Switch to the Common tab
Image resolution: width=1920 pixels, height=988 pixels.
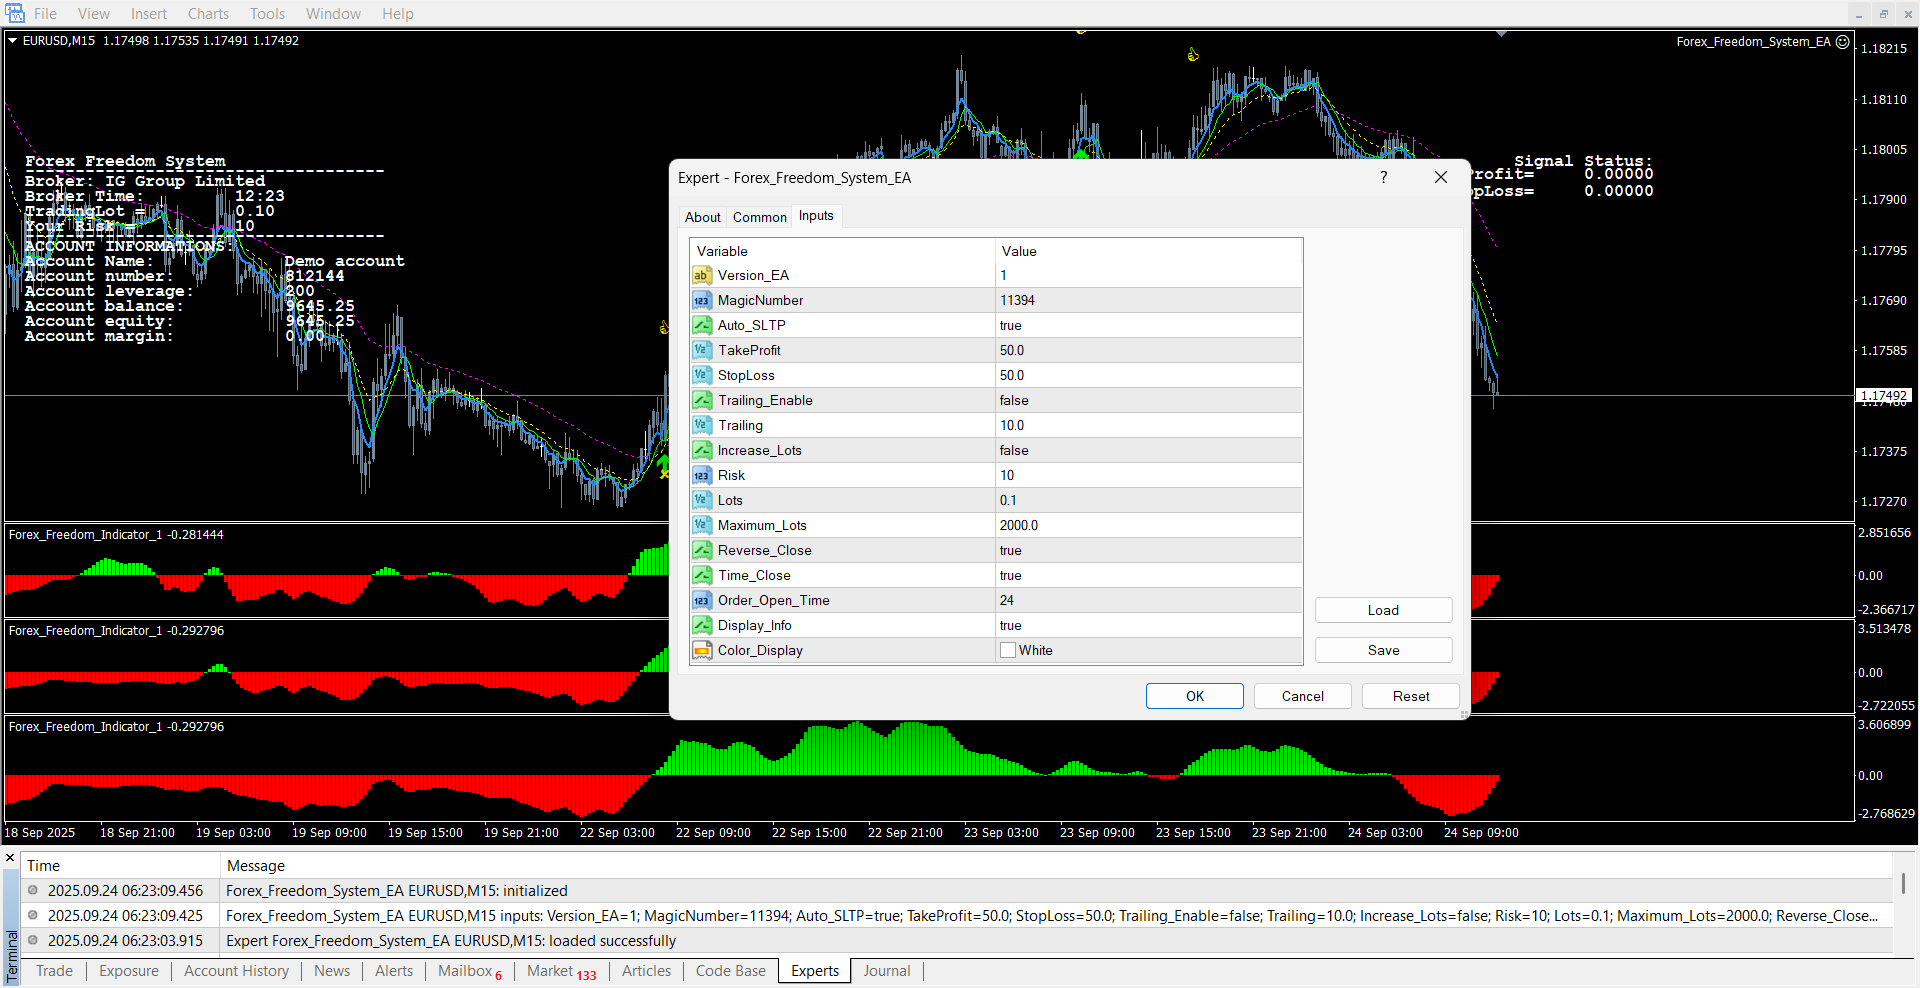point(759,217)
